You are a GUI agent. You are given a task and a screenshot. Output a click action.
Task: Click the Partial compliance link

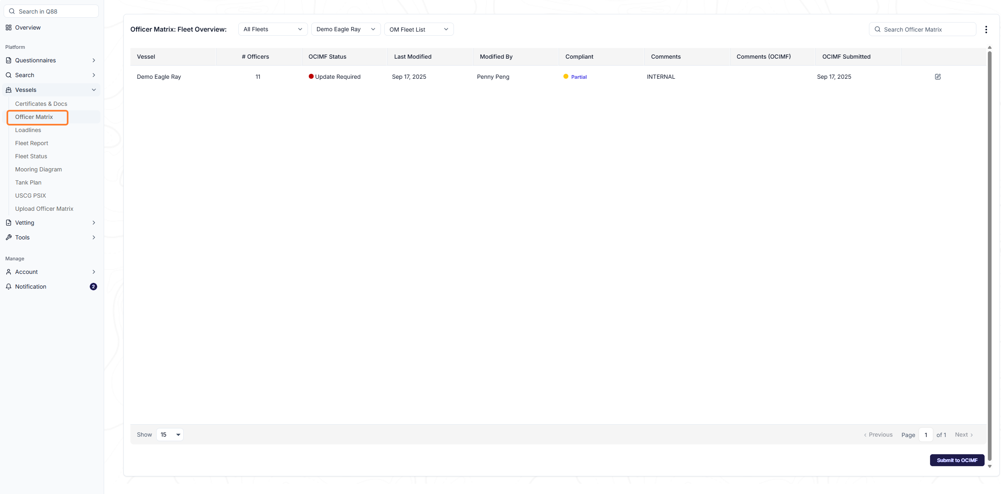point(579,77)
